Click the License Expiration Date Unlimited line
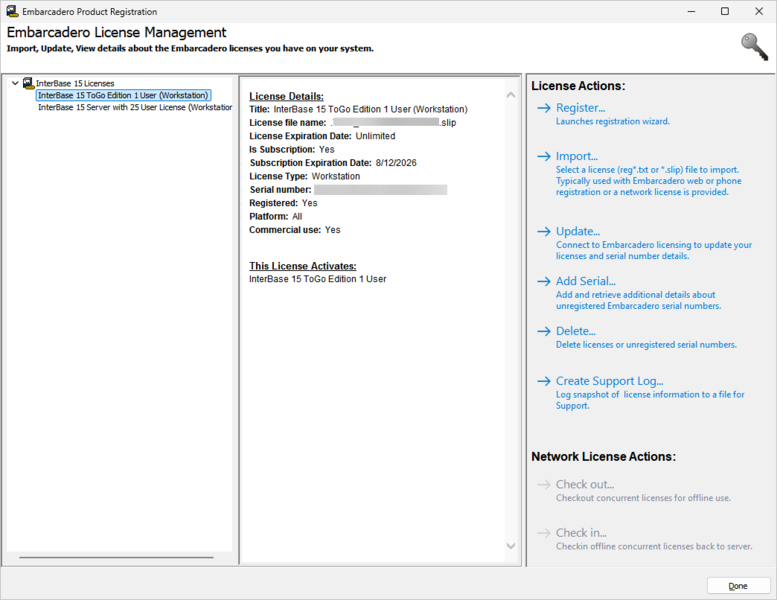 click(x=322, y=136)
